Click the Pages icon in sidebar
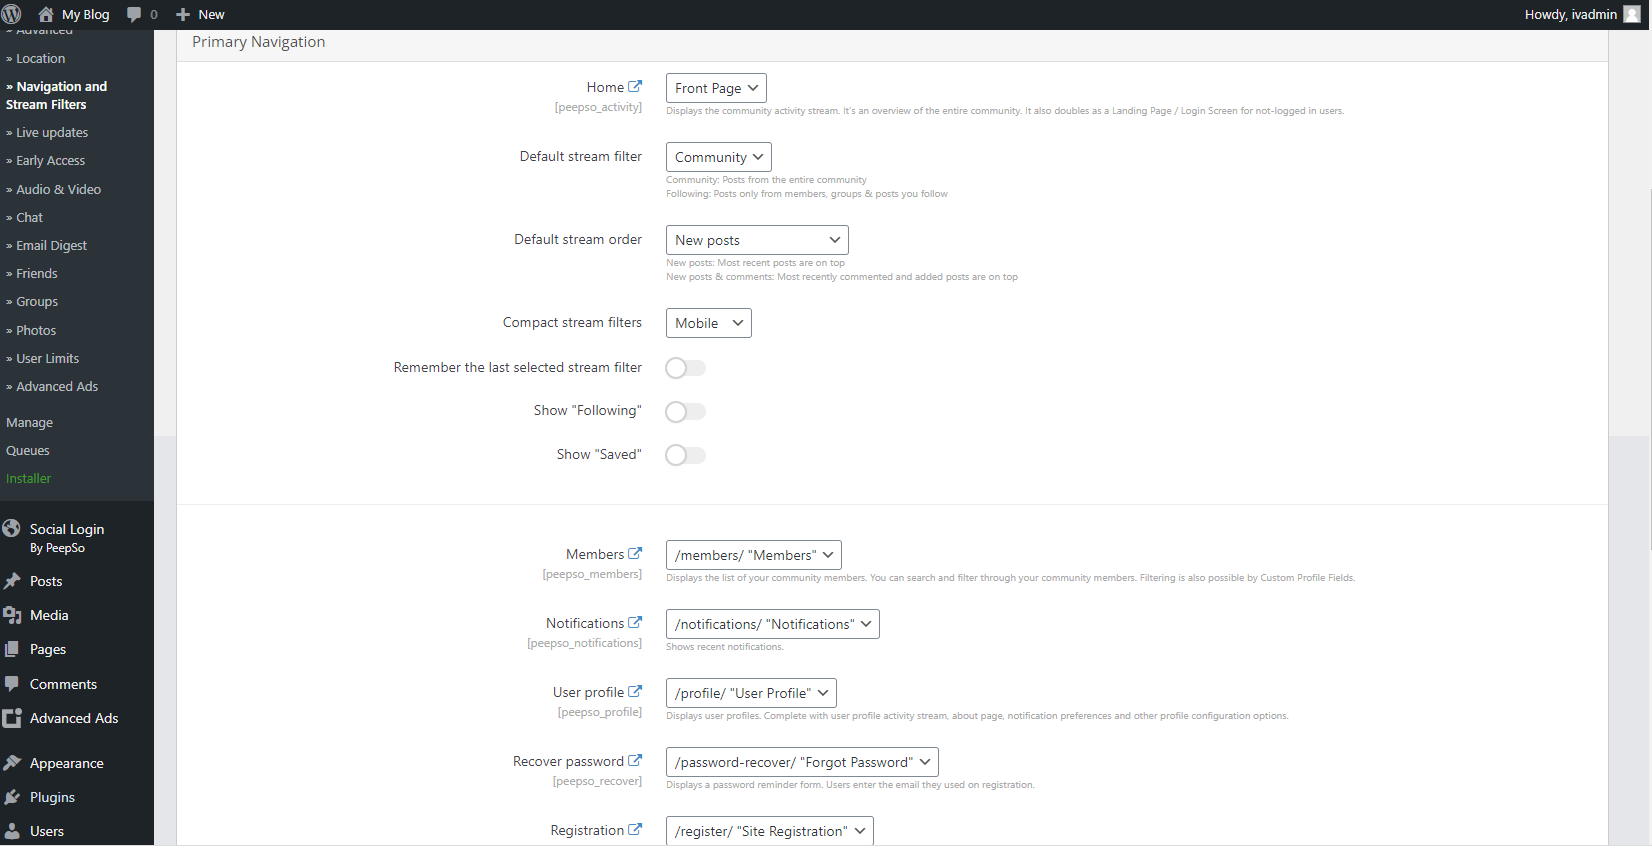Viewport: 1652px width, 846px height. (12, 649)
